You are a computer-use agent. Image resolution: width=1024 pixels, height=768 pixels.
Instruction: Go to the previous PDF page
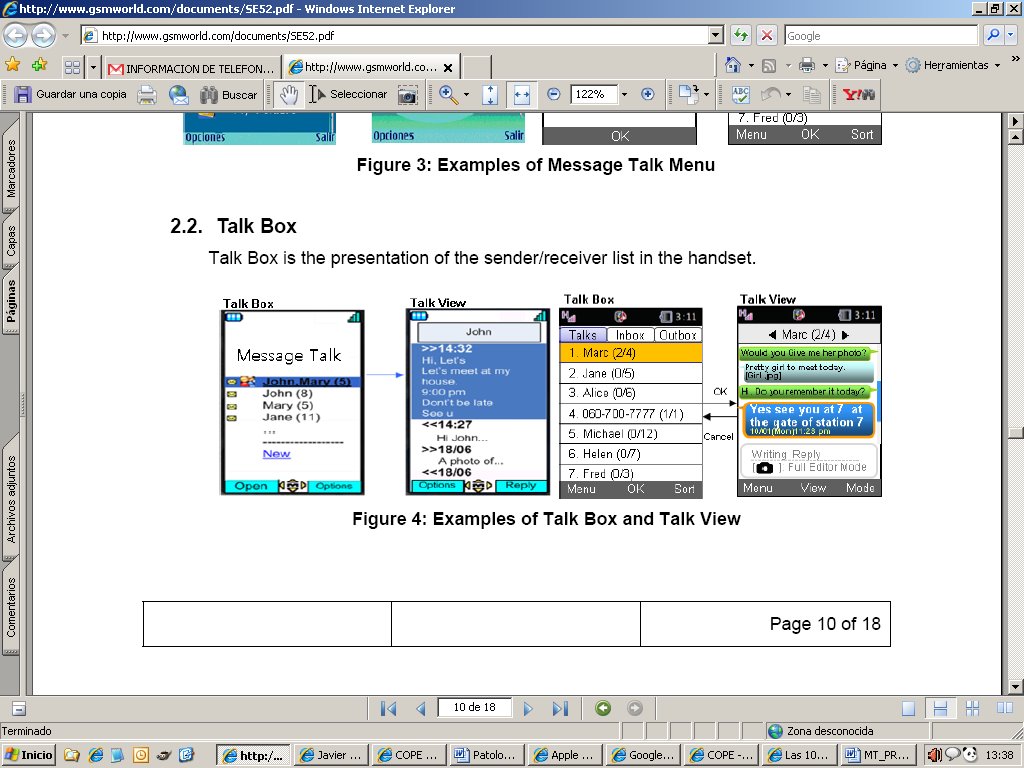[x=421, y=708]
